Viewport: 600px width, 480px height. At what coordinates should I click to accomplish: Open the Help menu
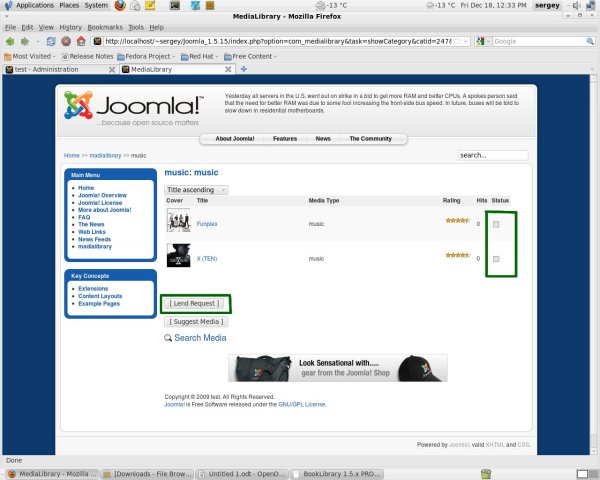pos(157,27)
